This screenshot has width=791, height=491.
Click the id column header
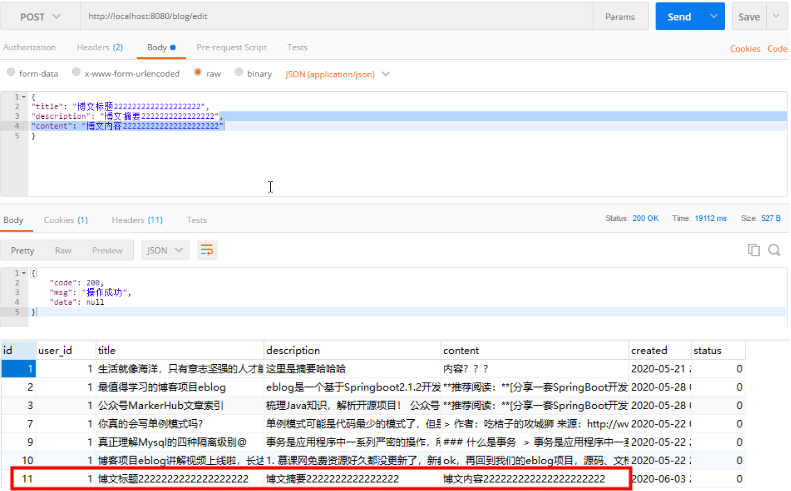coord(18,350)
